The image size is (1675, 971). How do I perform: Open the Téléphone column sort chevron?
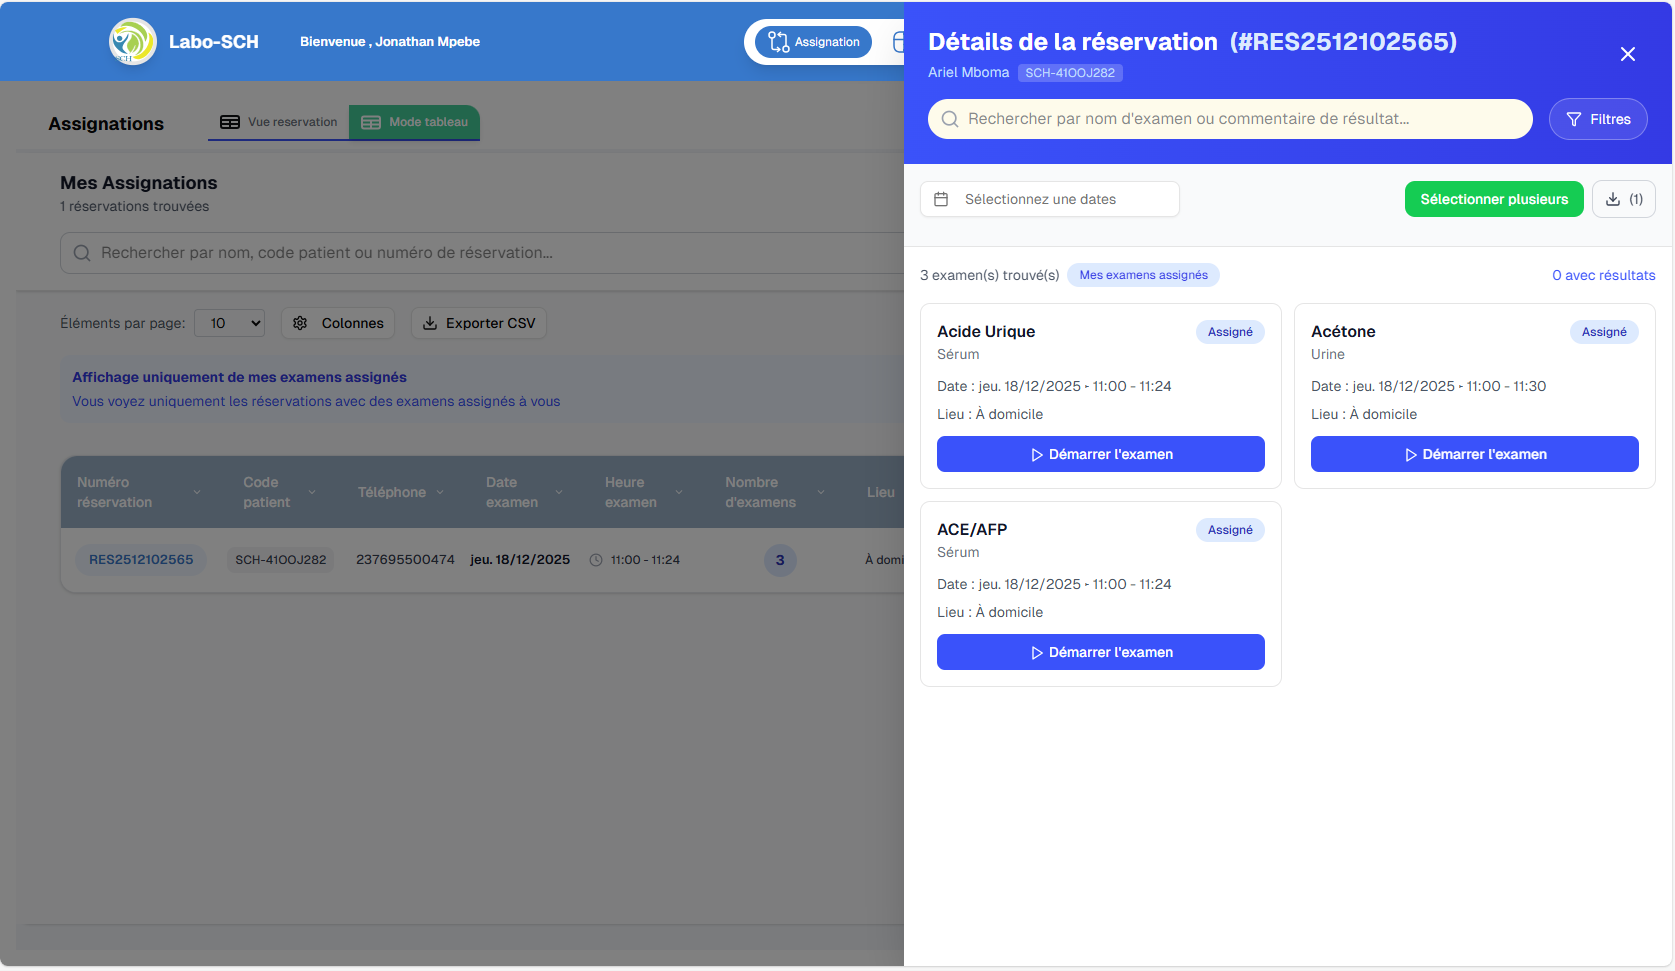(441, 492)
